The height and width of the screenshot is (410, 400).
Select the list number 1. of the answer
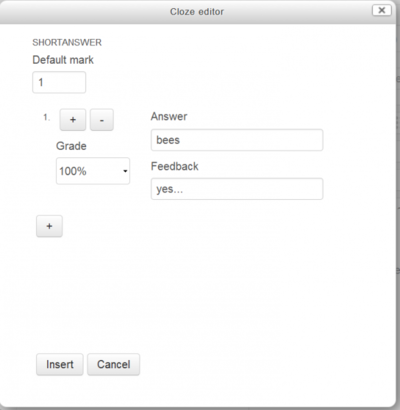tap(47, 117)
